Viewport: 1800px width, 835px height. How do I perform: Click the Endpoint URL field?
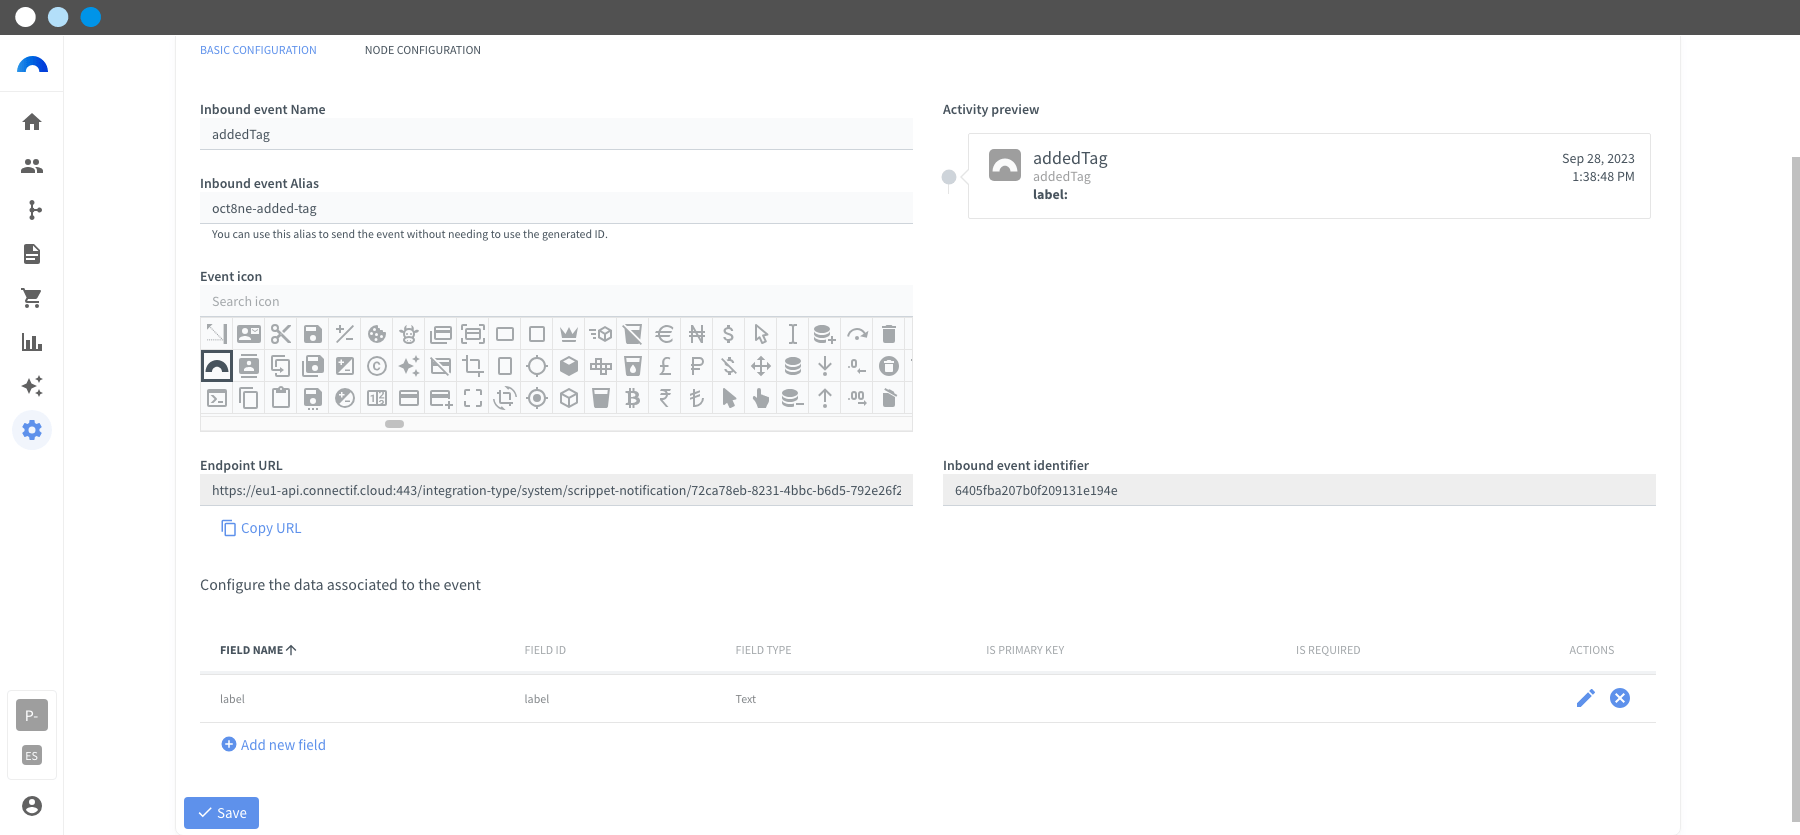(x=556, y=490)
